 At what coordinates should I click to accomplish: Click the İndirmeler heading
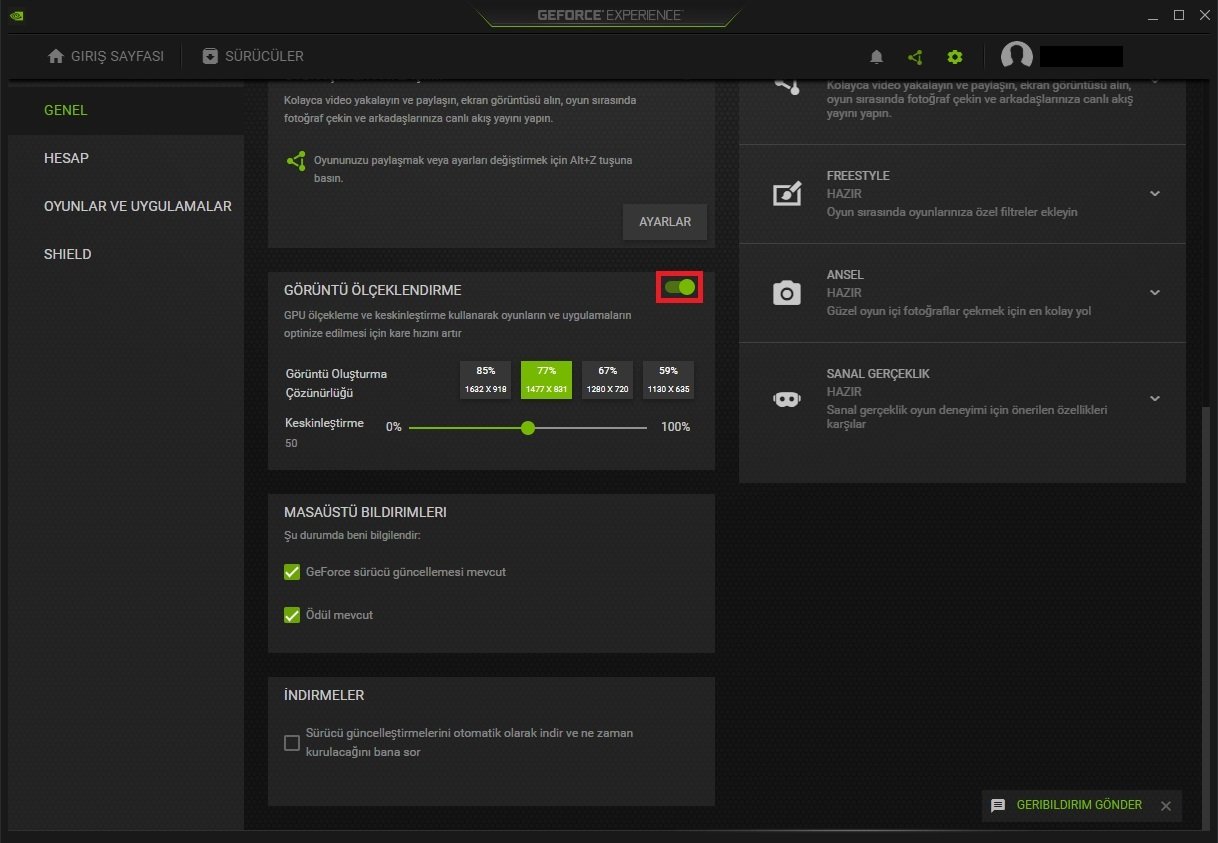[324, 695]
